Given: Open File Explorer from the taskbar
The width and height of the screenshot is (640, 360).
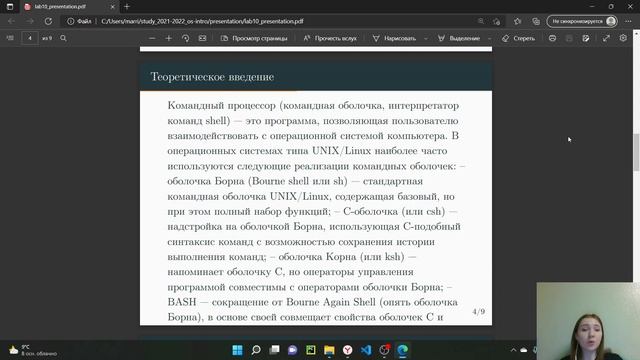Looking at the screenshot, I should (329, 350).
